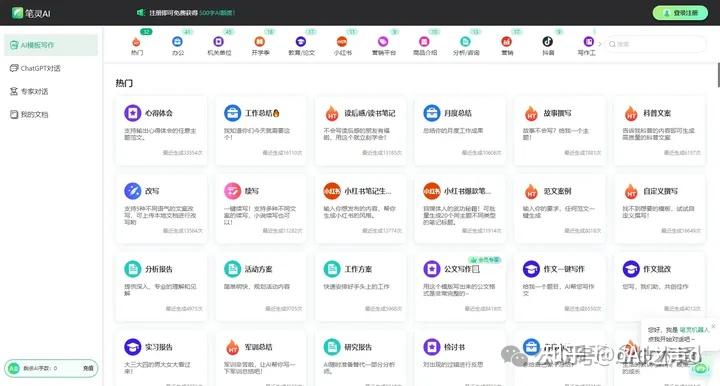The image size is (720, 386).
Task: Expand more categories with right chevron
Action: coord(599,44)
